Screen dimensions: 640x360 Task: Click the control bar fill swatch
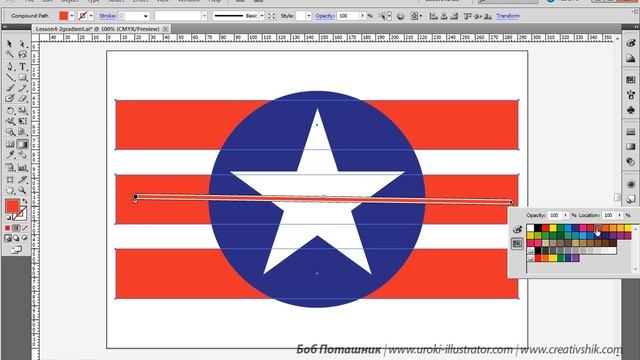[64, 16]
